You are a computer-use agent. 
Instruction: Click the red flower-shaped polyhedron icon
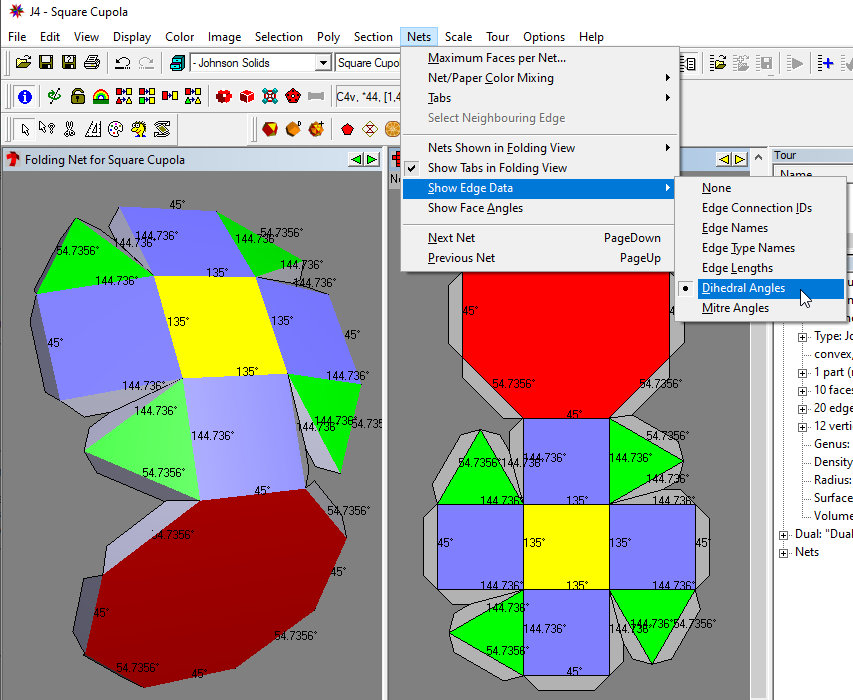[x=224, y=97]
